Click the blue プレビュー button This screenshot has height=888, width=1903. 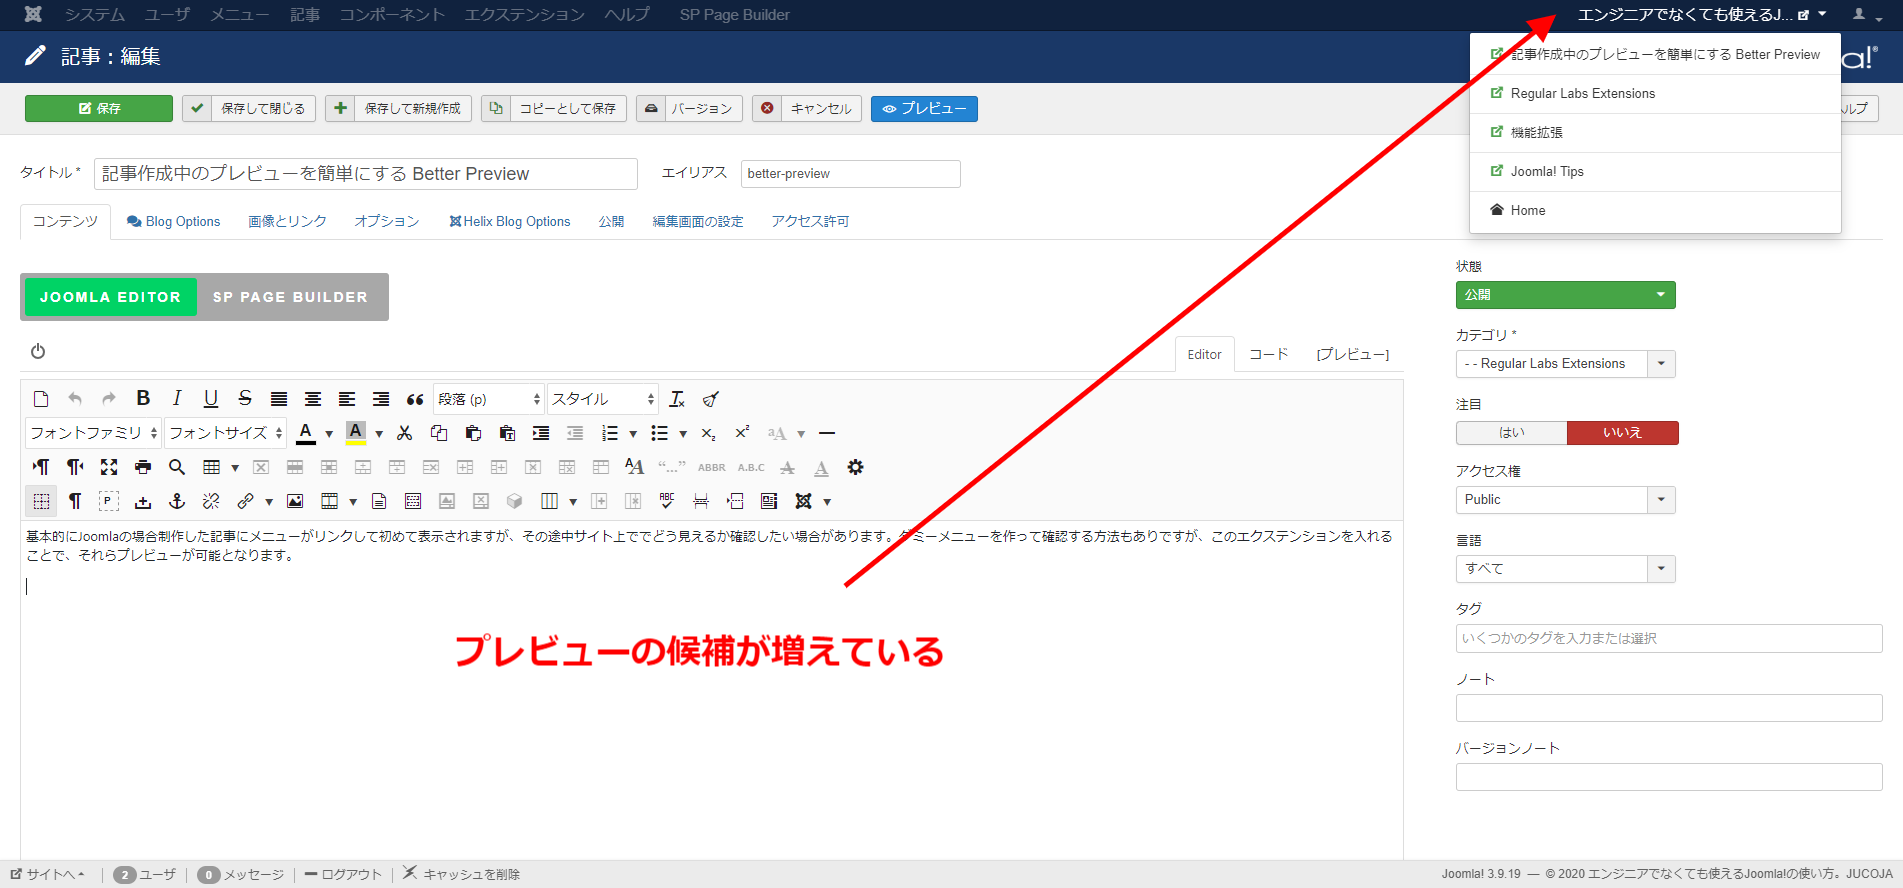tap(924, 108)
